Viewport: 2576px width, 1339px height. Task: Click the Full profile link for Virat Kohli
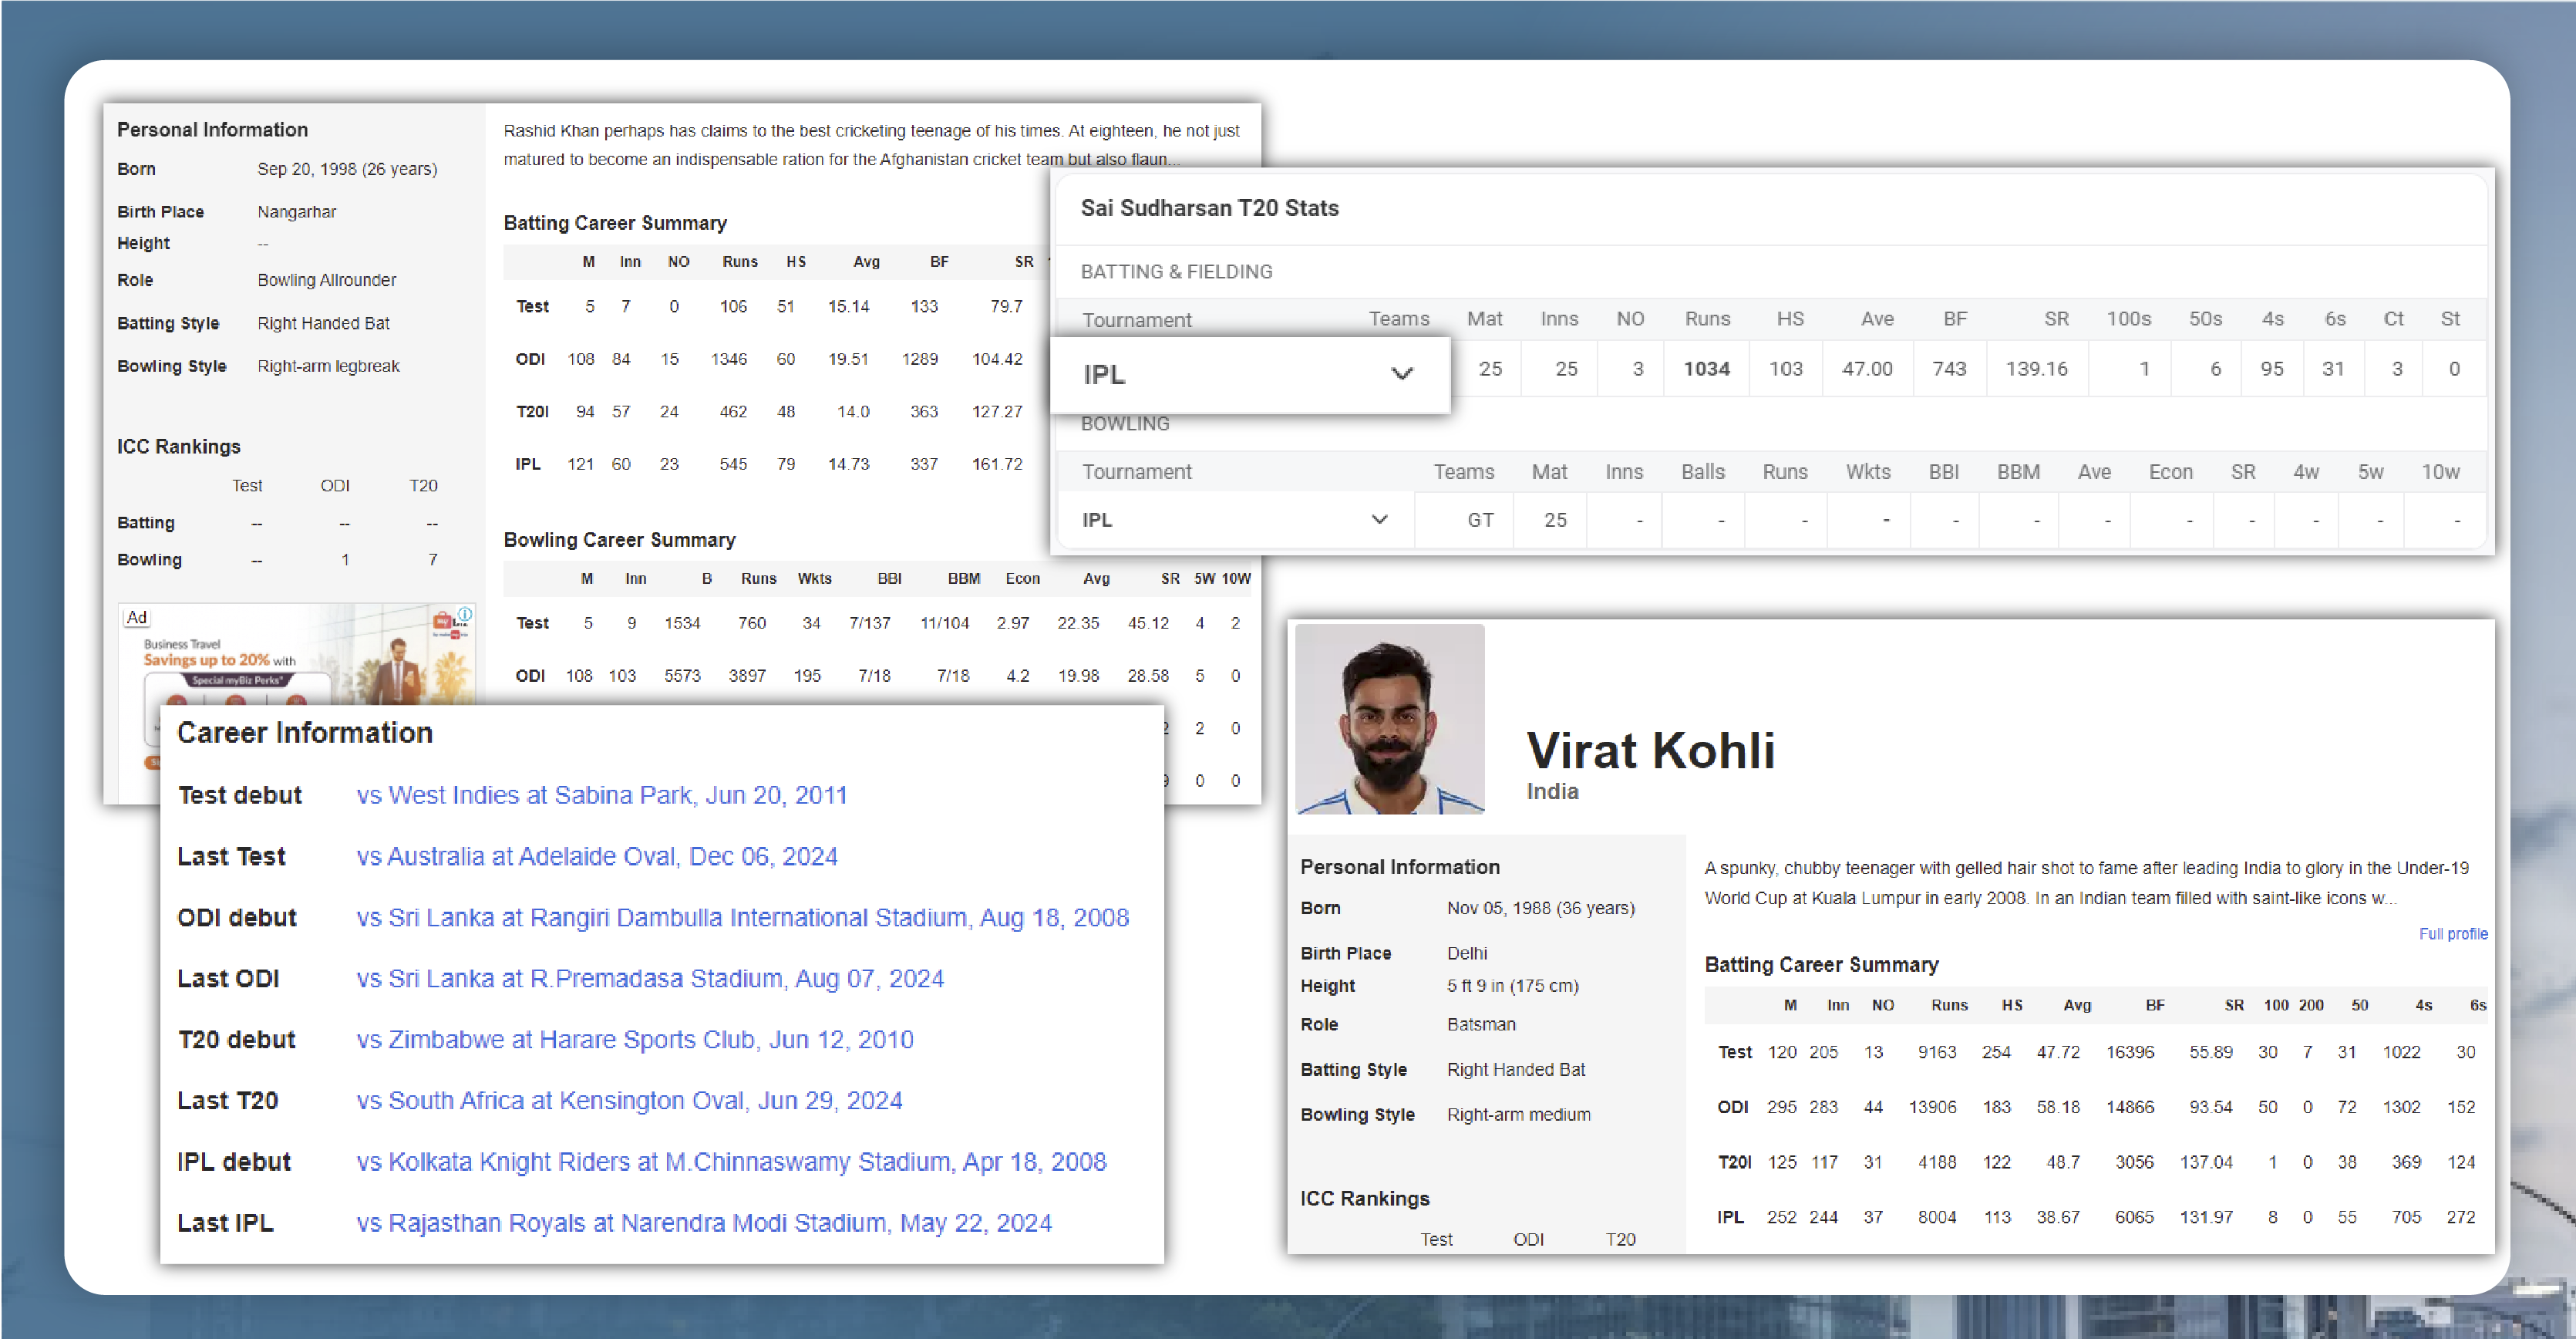pyautogui.click(x=2453, y=933)
